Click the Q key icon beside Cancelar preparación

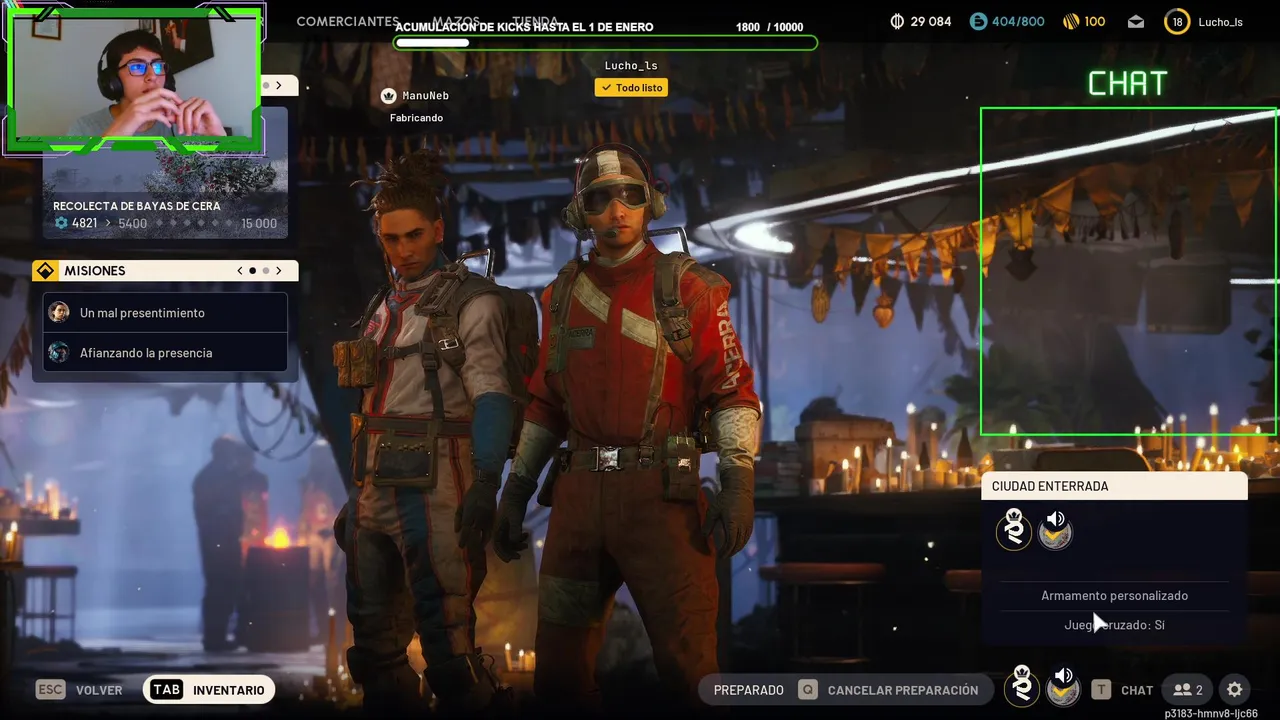(807, 690)
